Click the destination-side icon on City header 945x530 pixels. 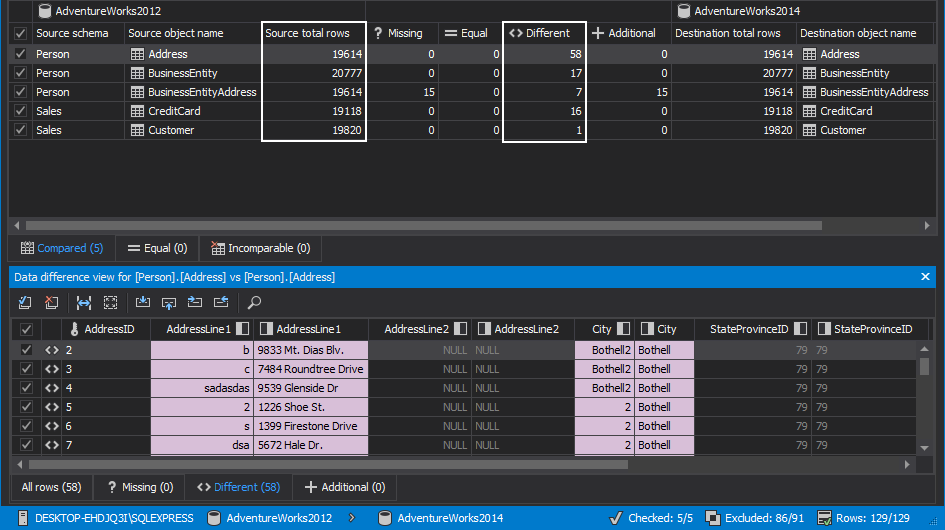click(x=647, y=329)
